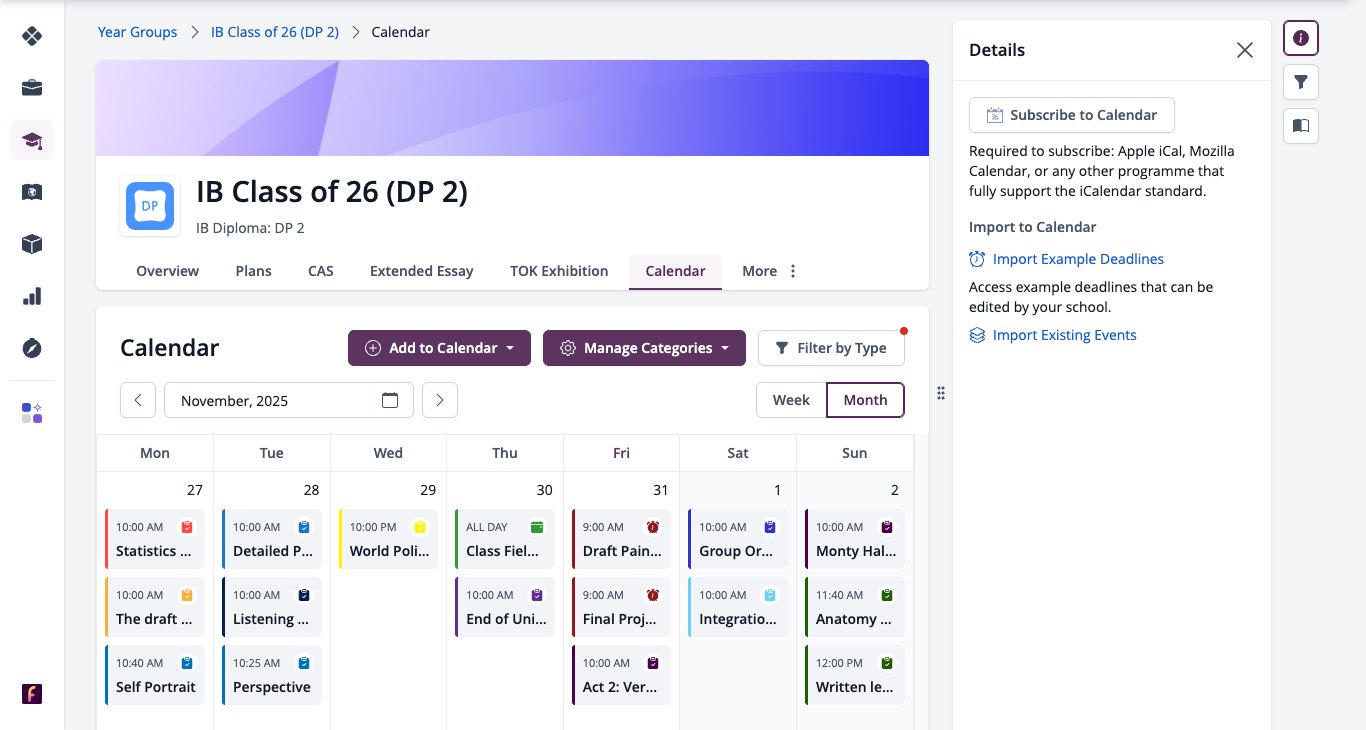Viewport: 1366px width, 730px height.
Task: Open the briefcase icon in the left sidebar
Action: 32,88
